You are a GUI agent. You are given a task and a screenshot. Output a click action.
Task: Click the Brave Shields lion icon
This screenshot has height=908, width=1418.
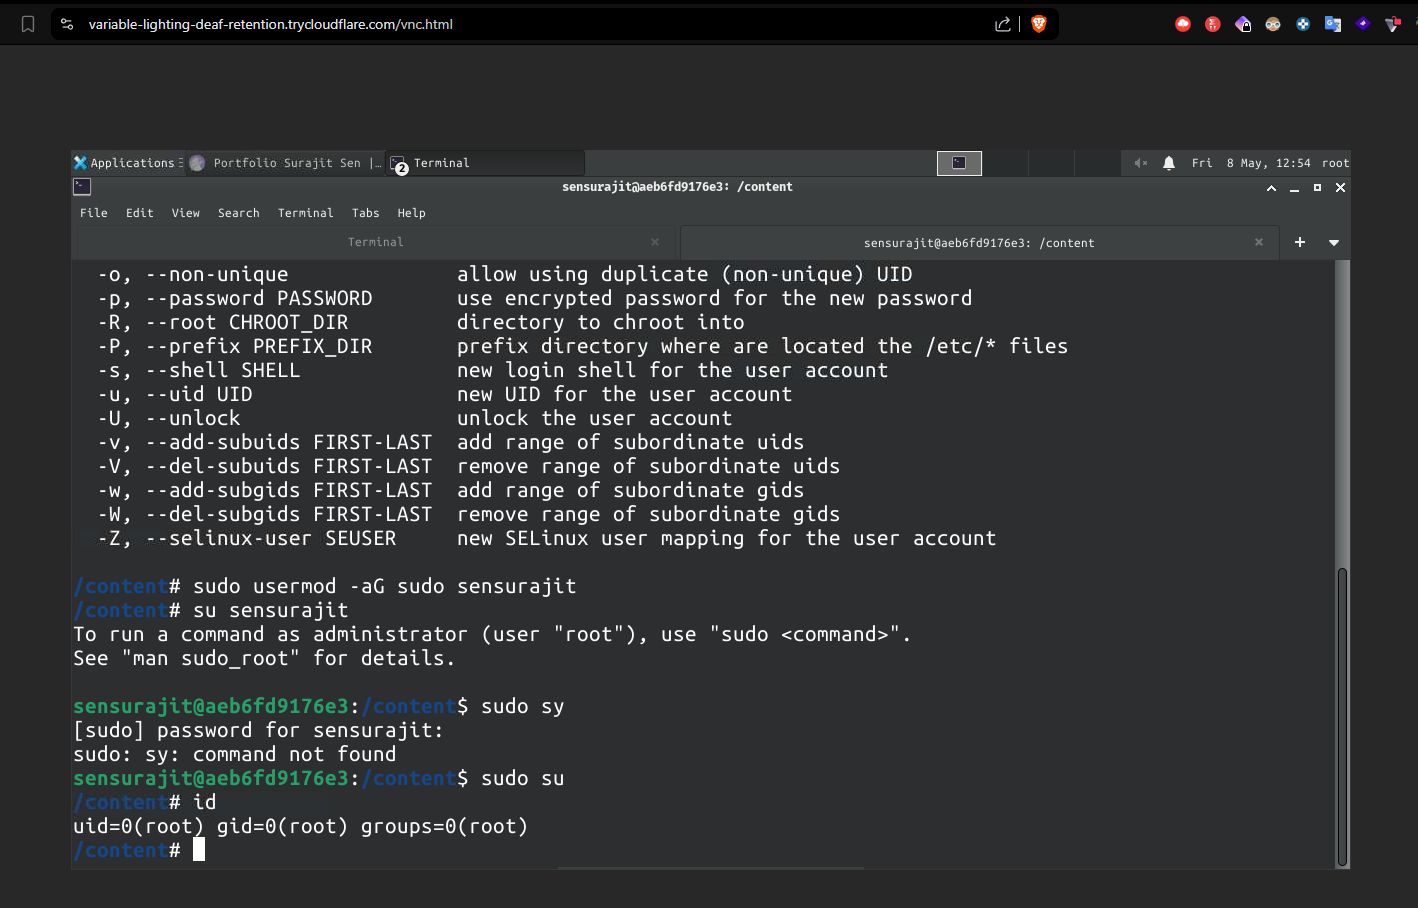(x=1039, y=24)
